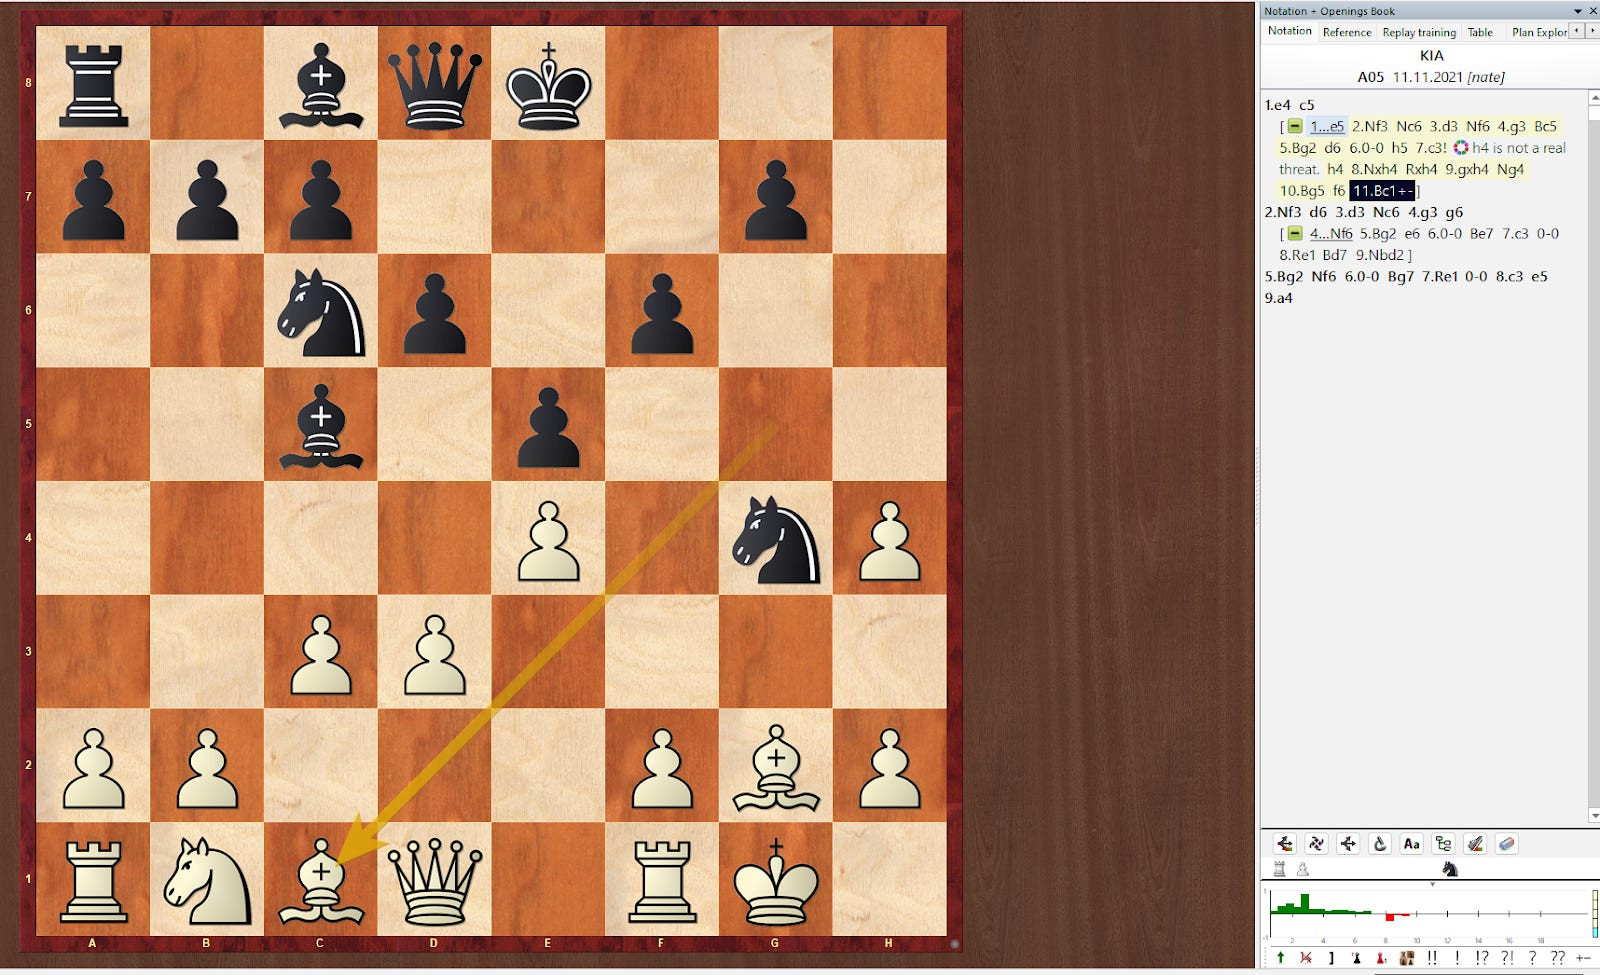Screen dimensions: 1600x975
Task: Click the hook-shaped toolbar icon
Action: [x=1380, y=843]
